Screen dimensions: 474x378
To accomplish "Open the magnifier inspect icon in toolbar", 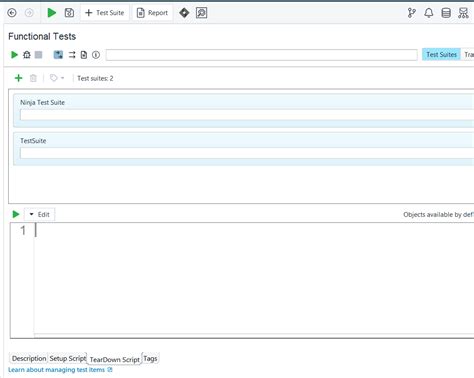I will coord(201,13).
